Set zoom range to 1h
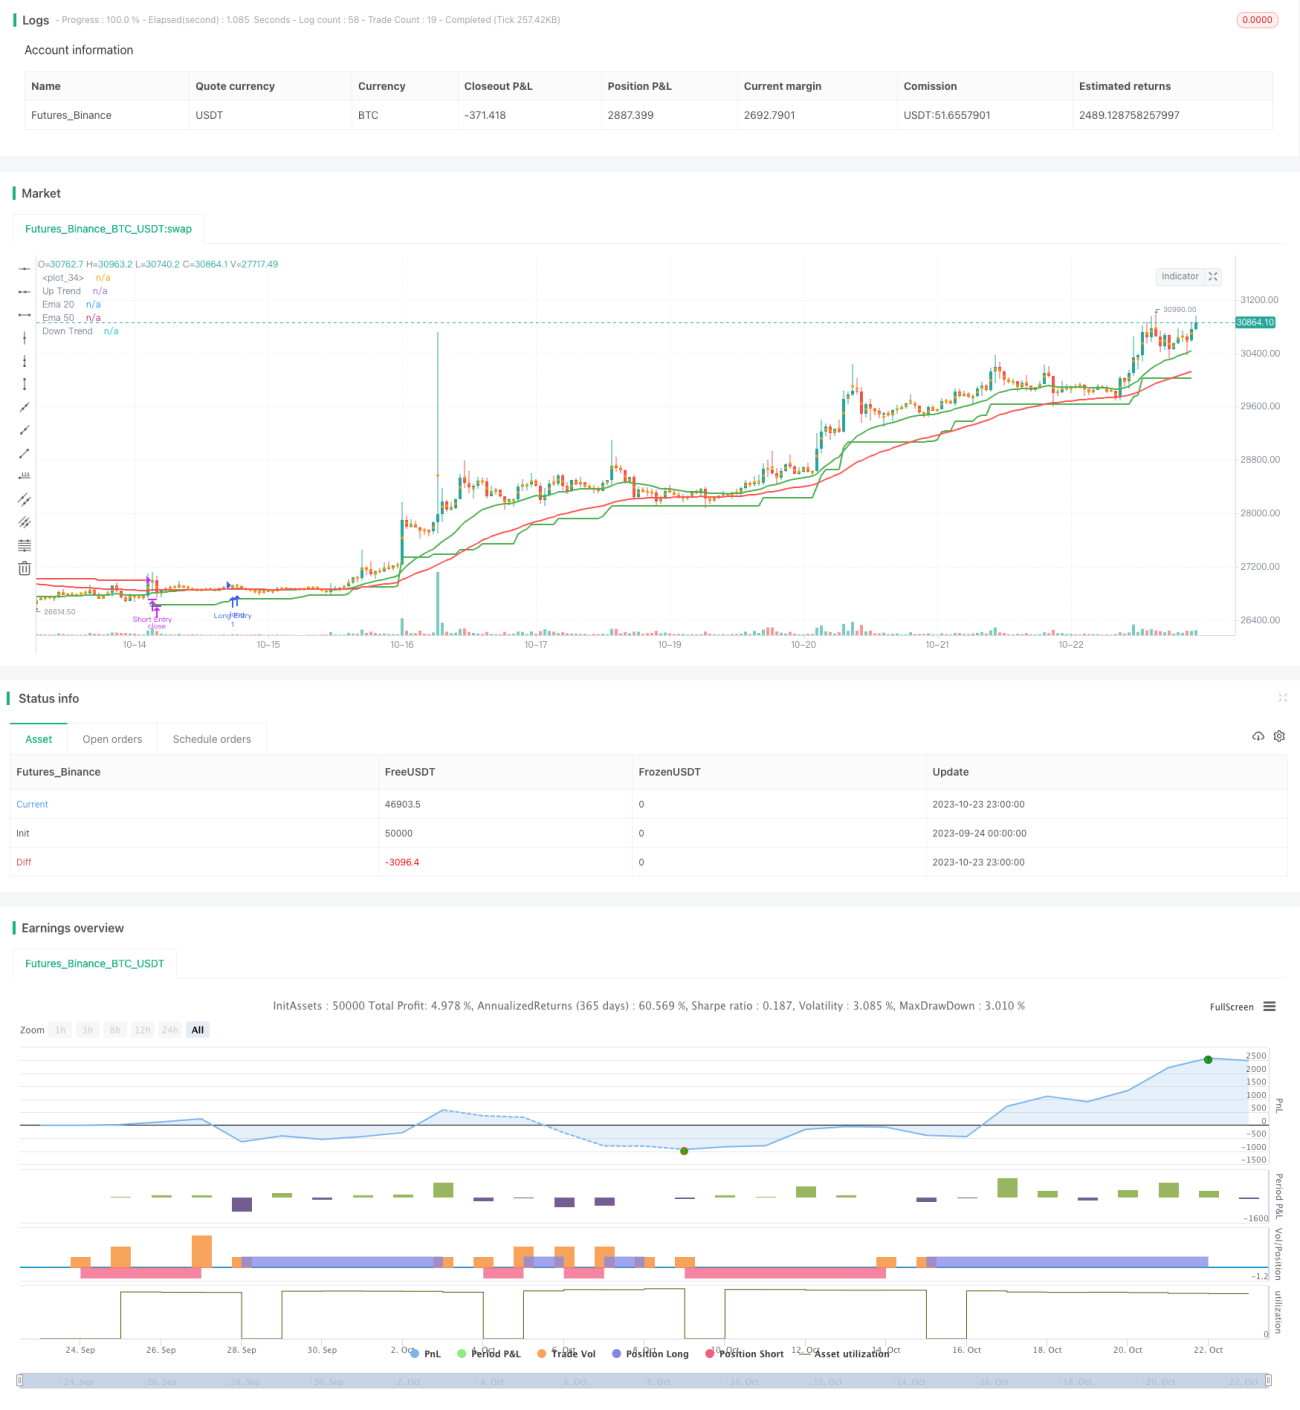This screenshot has width=1300, height=1410. [x=60, y=1030]
